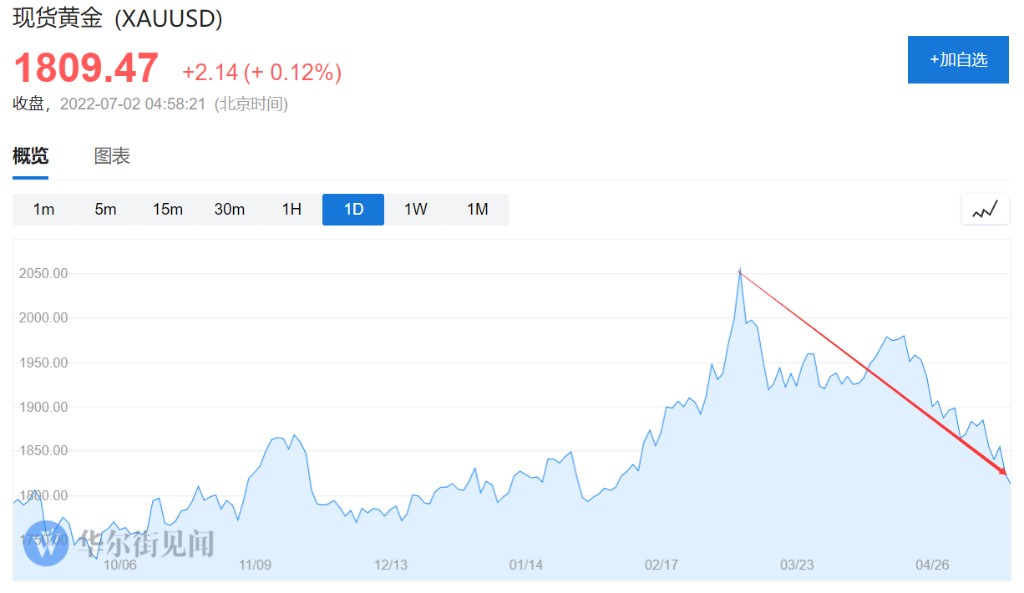Viewport: 1024px width, 593px height.
Task: Click the 1809.47 current price
Action: pos(86,68)
